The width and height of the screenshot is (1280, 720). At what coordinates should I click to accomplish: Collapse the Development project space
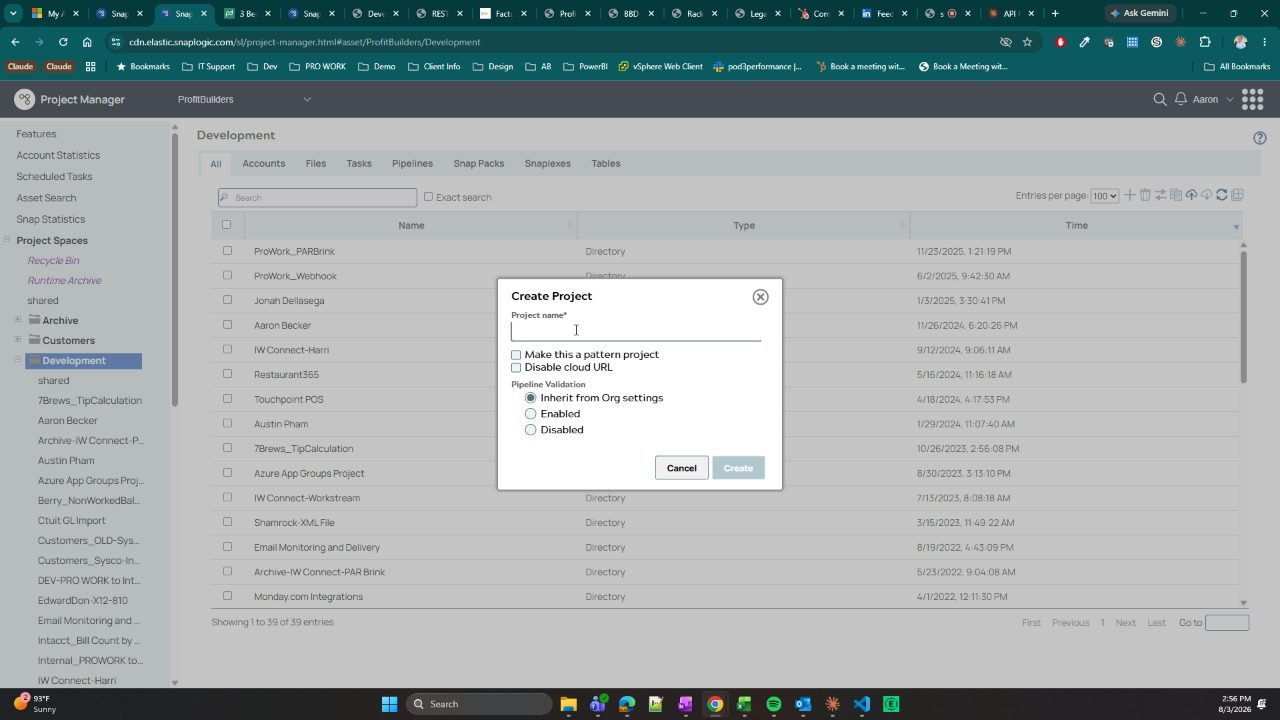[18, 360]
